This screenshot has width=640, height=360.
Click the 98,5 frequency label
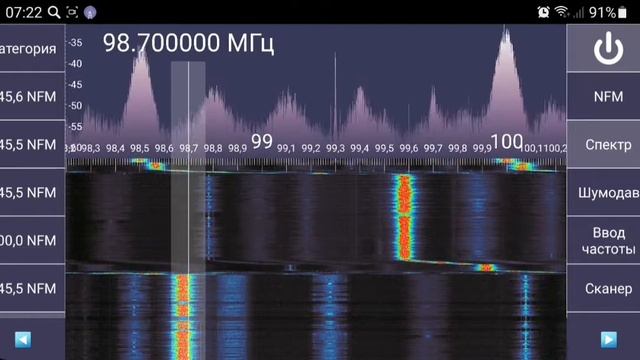(x=140, y=148)
